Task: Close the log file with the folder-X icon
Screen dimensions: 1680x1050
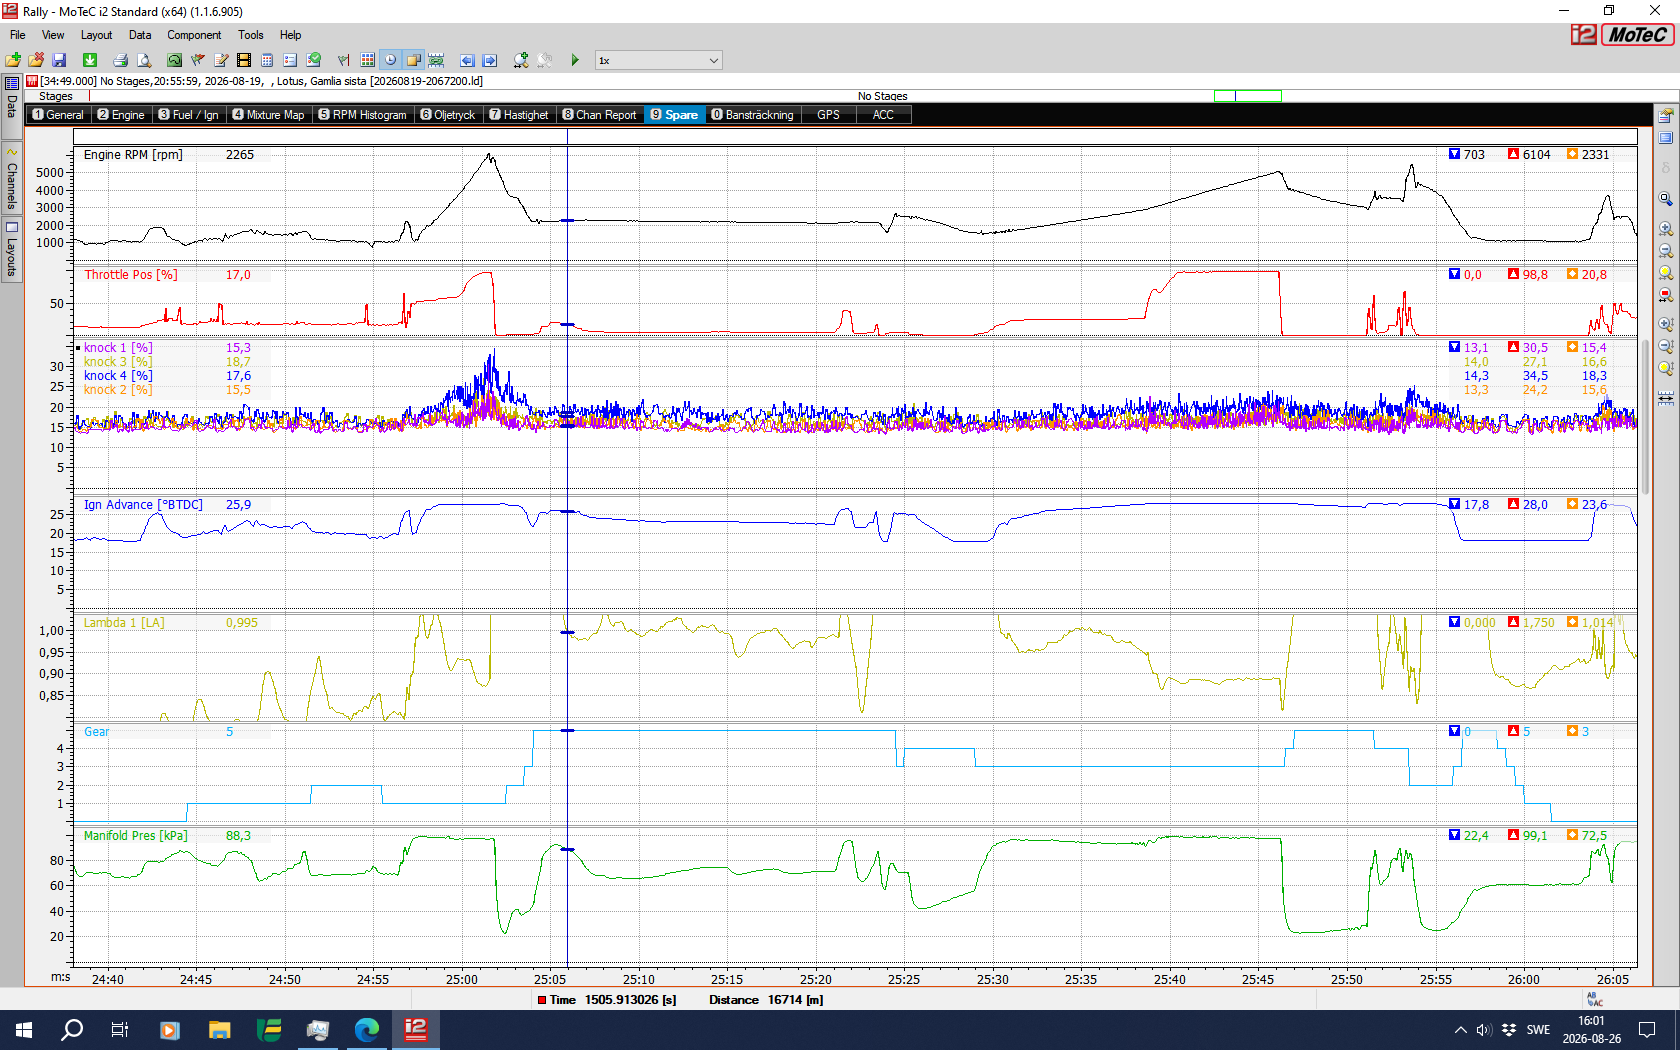Action: [x=36, y=60]
